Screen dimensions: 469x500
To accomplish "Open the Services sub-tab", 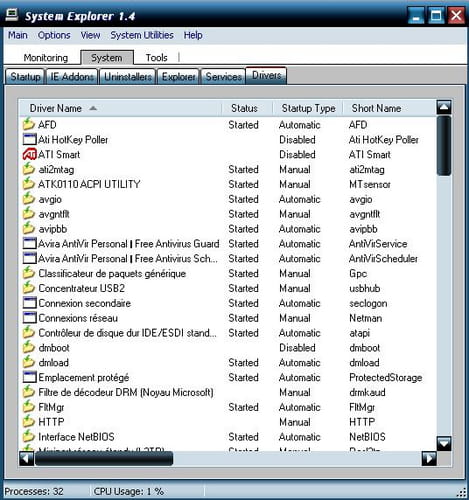I will [x=223, y=77].
